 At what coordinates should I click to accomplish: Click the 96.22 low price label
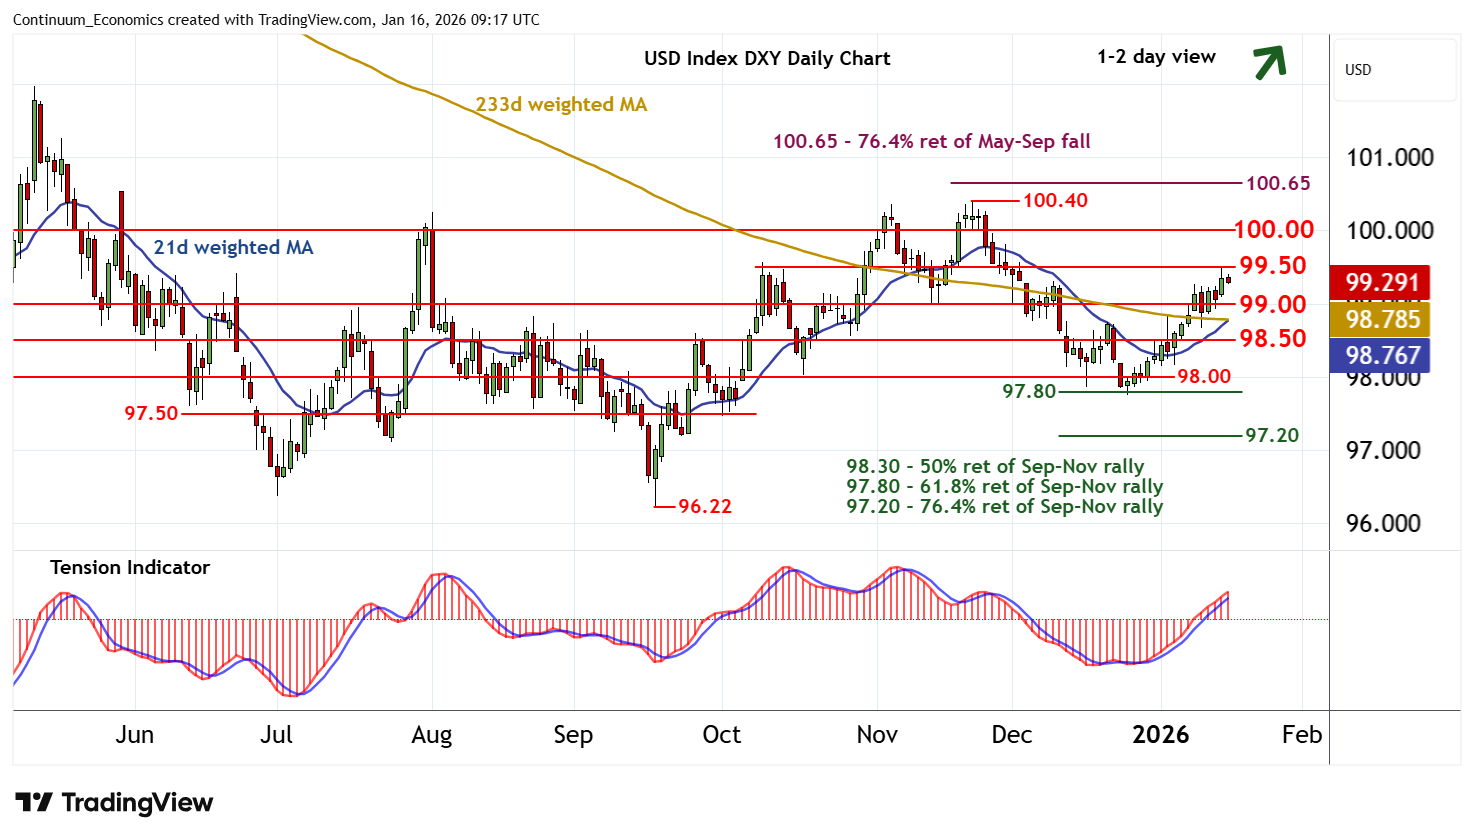point(704,506)
